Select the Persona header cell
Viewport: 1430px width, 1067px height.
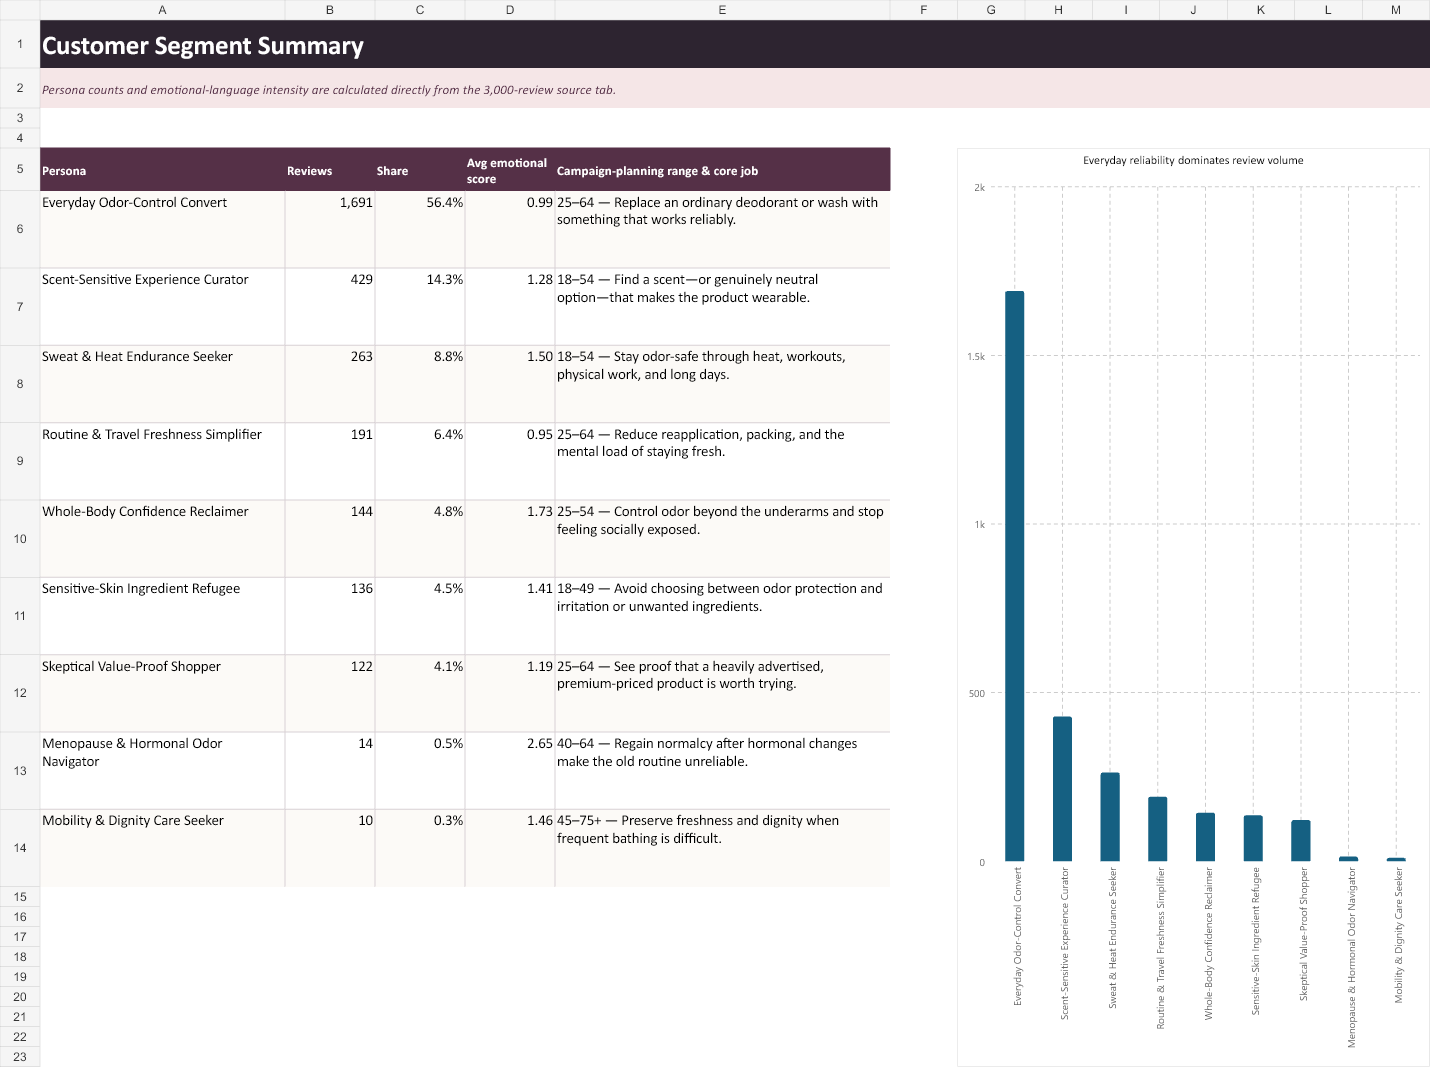click(x=162, y=170)
